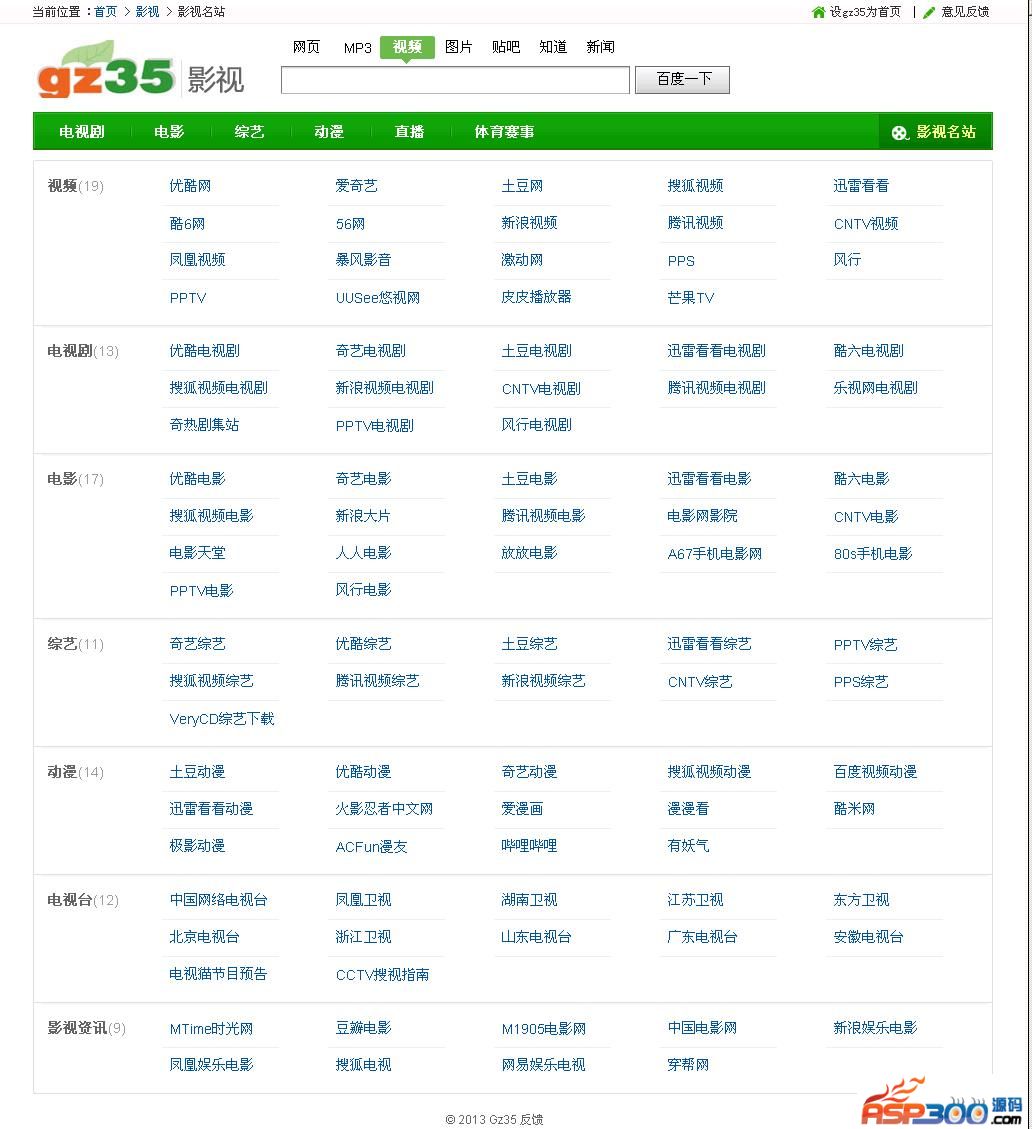
Task: Open the CNTV视频 link
Action: coord(866,223)
